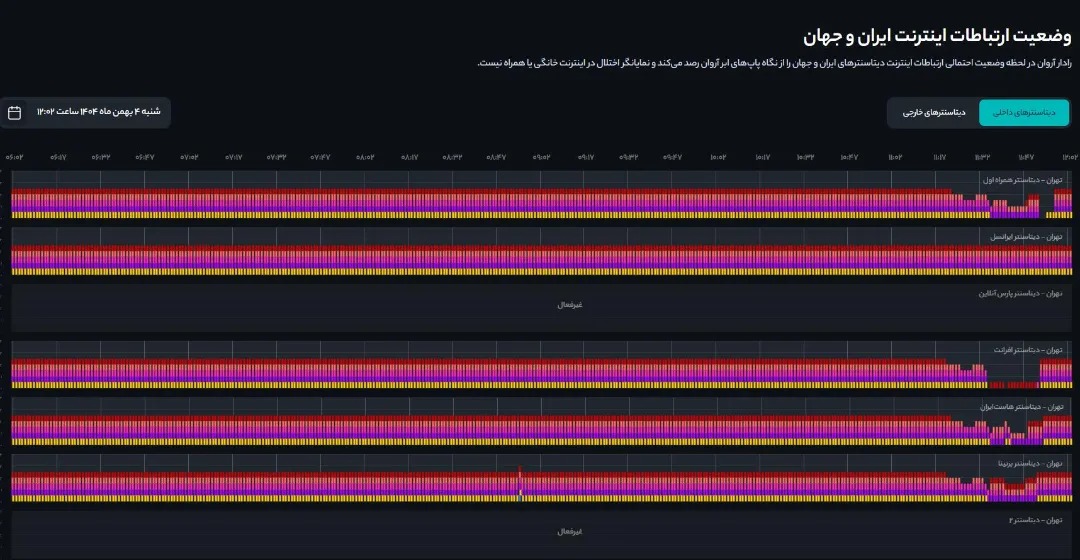Open the date selector showing شنبه ۴ بهمن
Screen dimensions: 1080x560
[x=98, y=112]
